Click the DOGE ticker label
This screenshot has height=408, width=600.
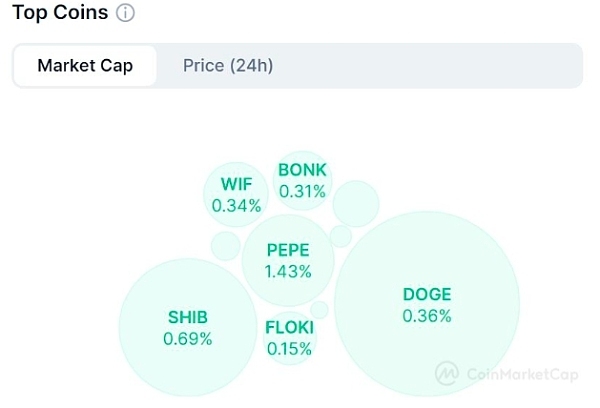[427, 294]
